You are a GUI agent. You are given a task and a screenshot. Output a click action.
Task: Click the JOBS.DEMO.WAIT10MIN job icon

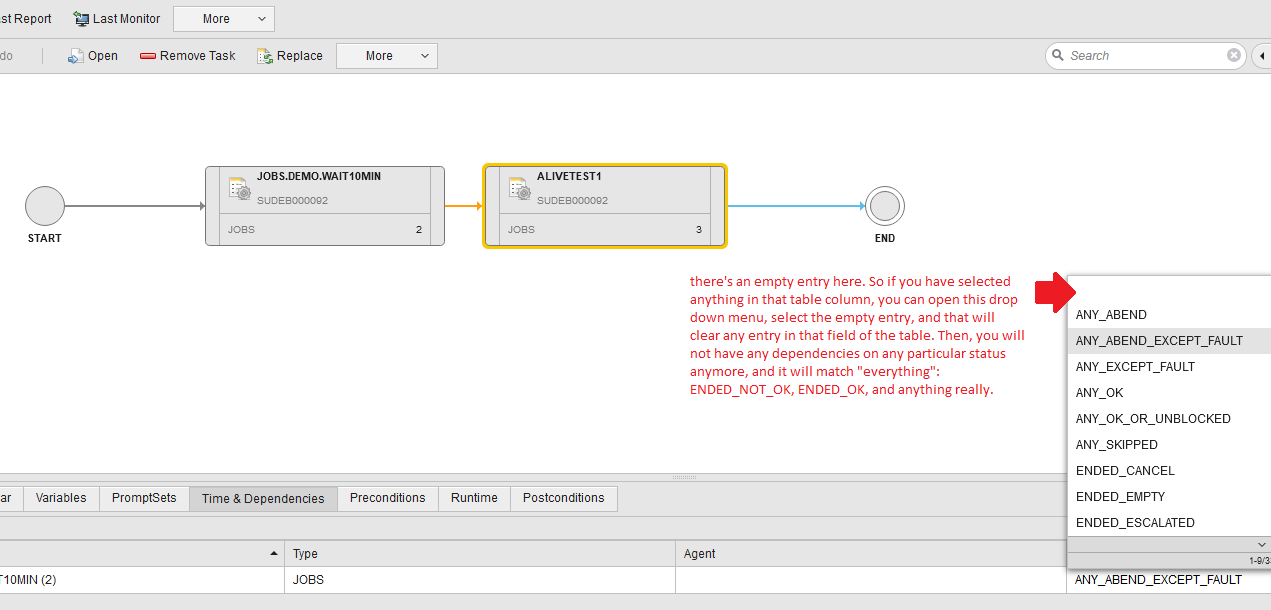239,188
